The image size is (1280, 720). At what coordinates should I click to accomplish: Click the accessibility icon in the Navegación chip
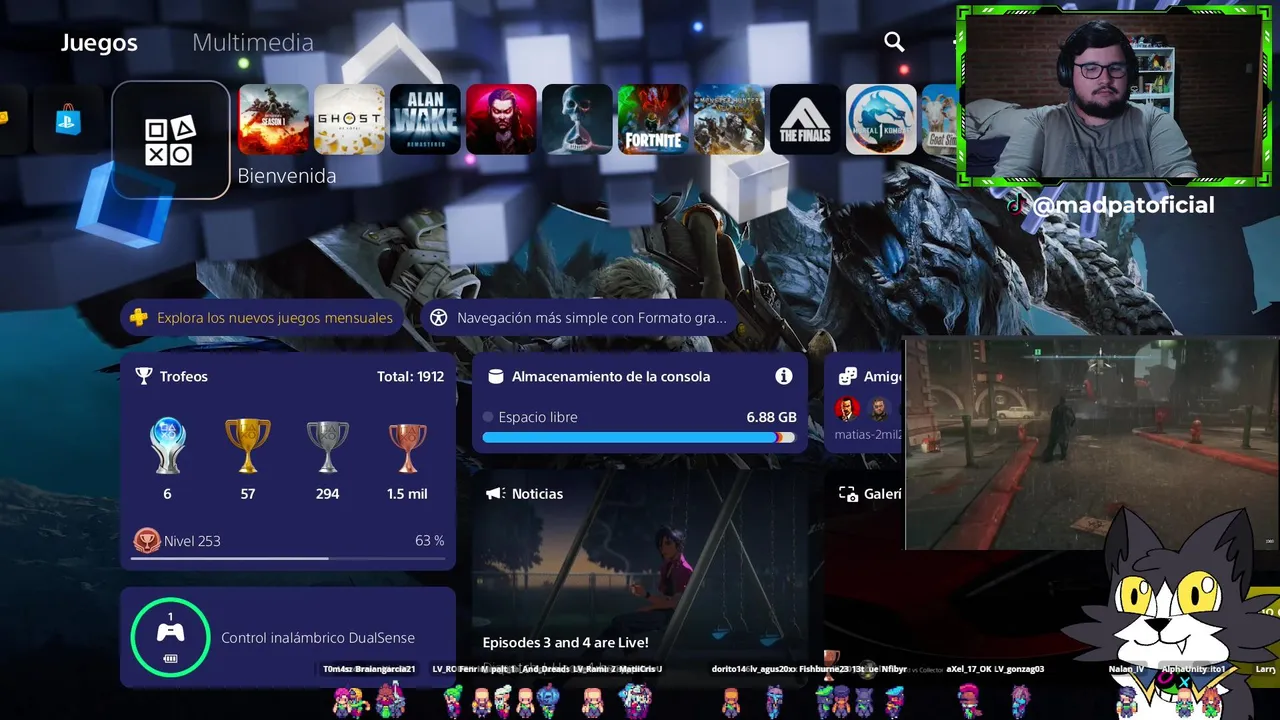[x=438, y=318]
